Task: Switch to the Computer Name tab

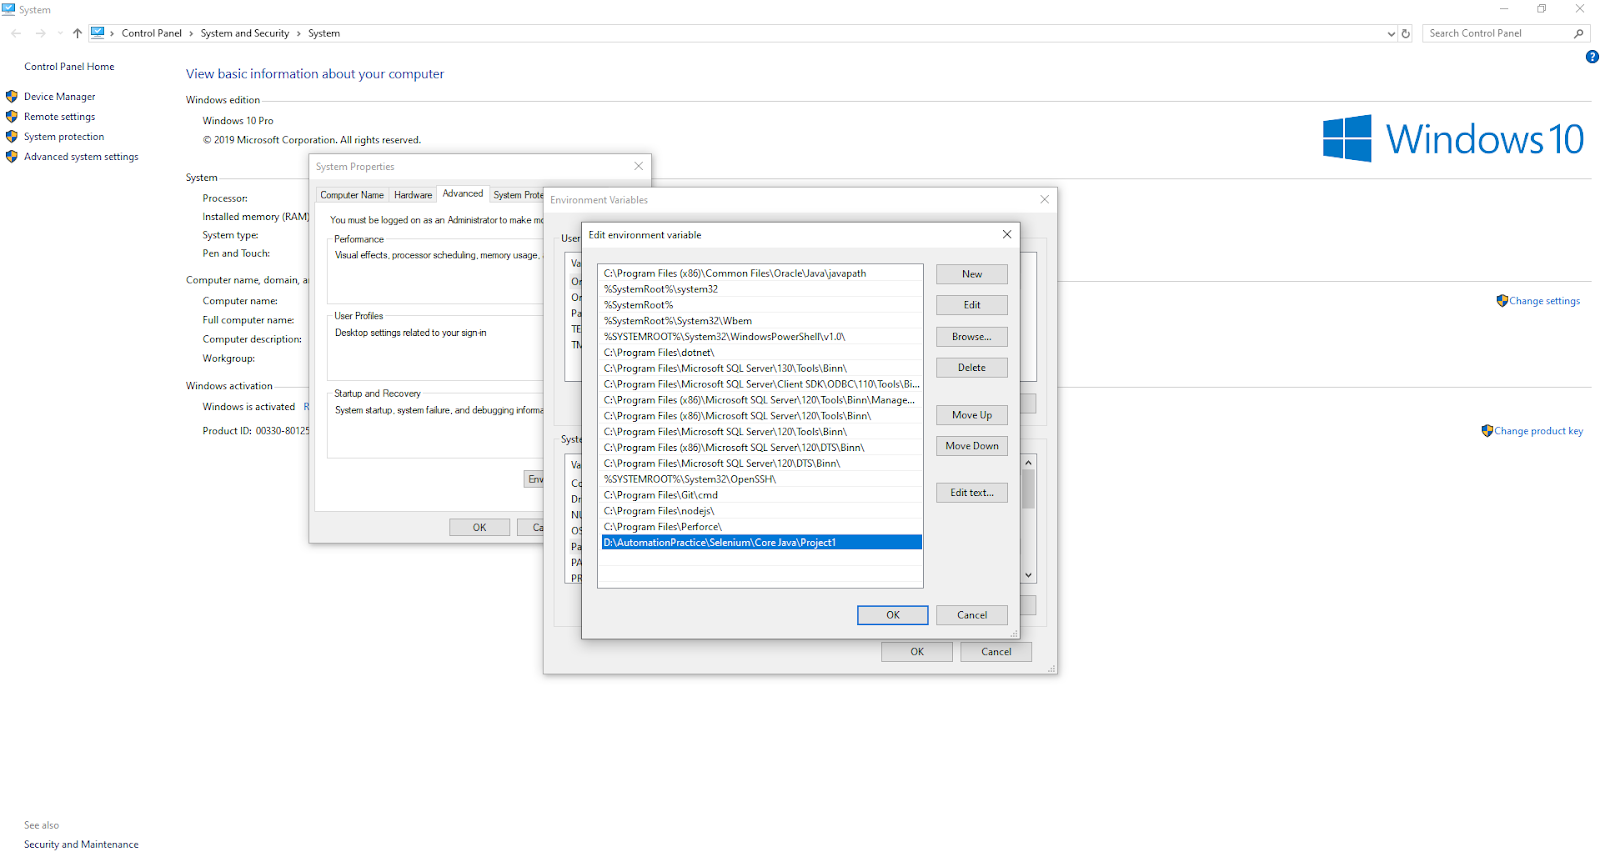Action: pyautogui.click(x=352, y=195)
